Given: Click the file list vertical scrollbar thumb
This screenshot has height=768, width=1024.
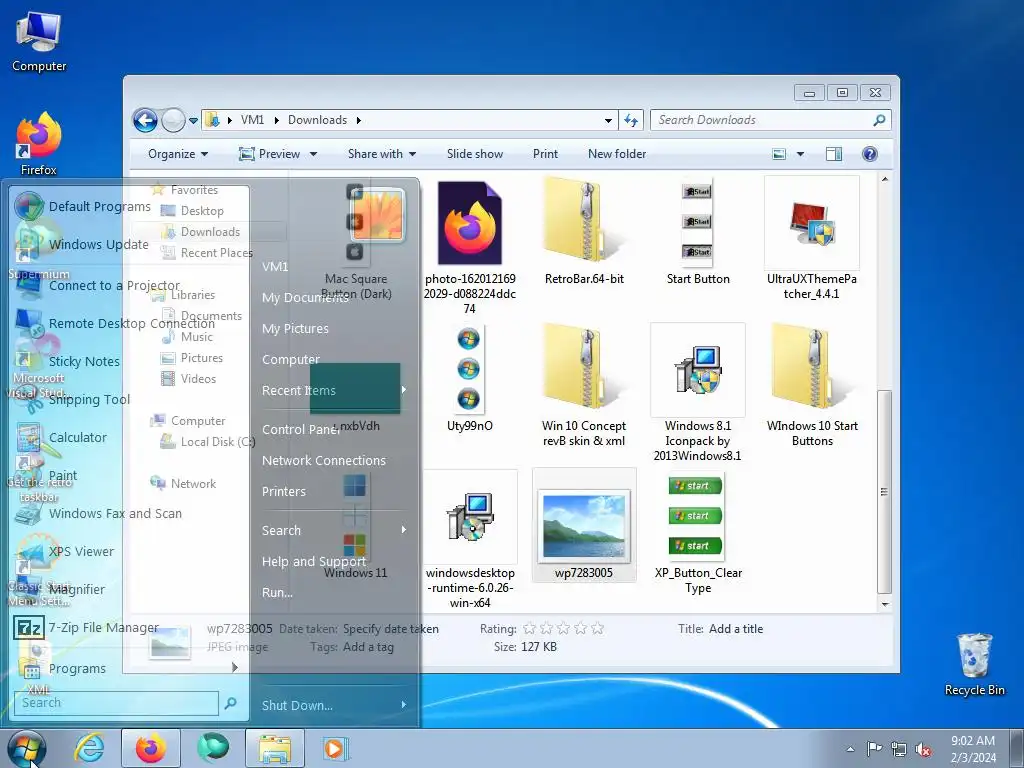Looking at the screenshot, I should tap(884, 492).
